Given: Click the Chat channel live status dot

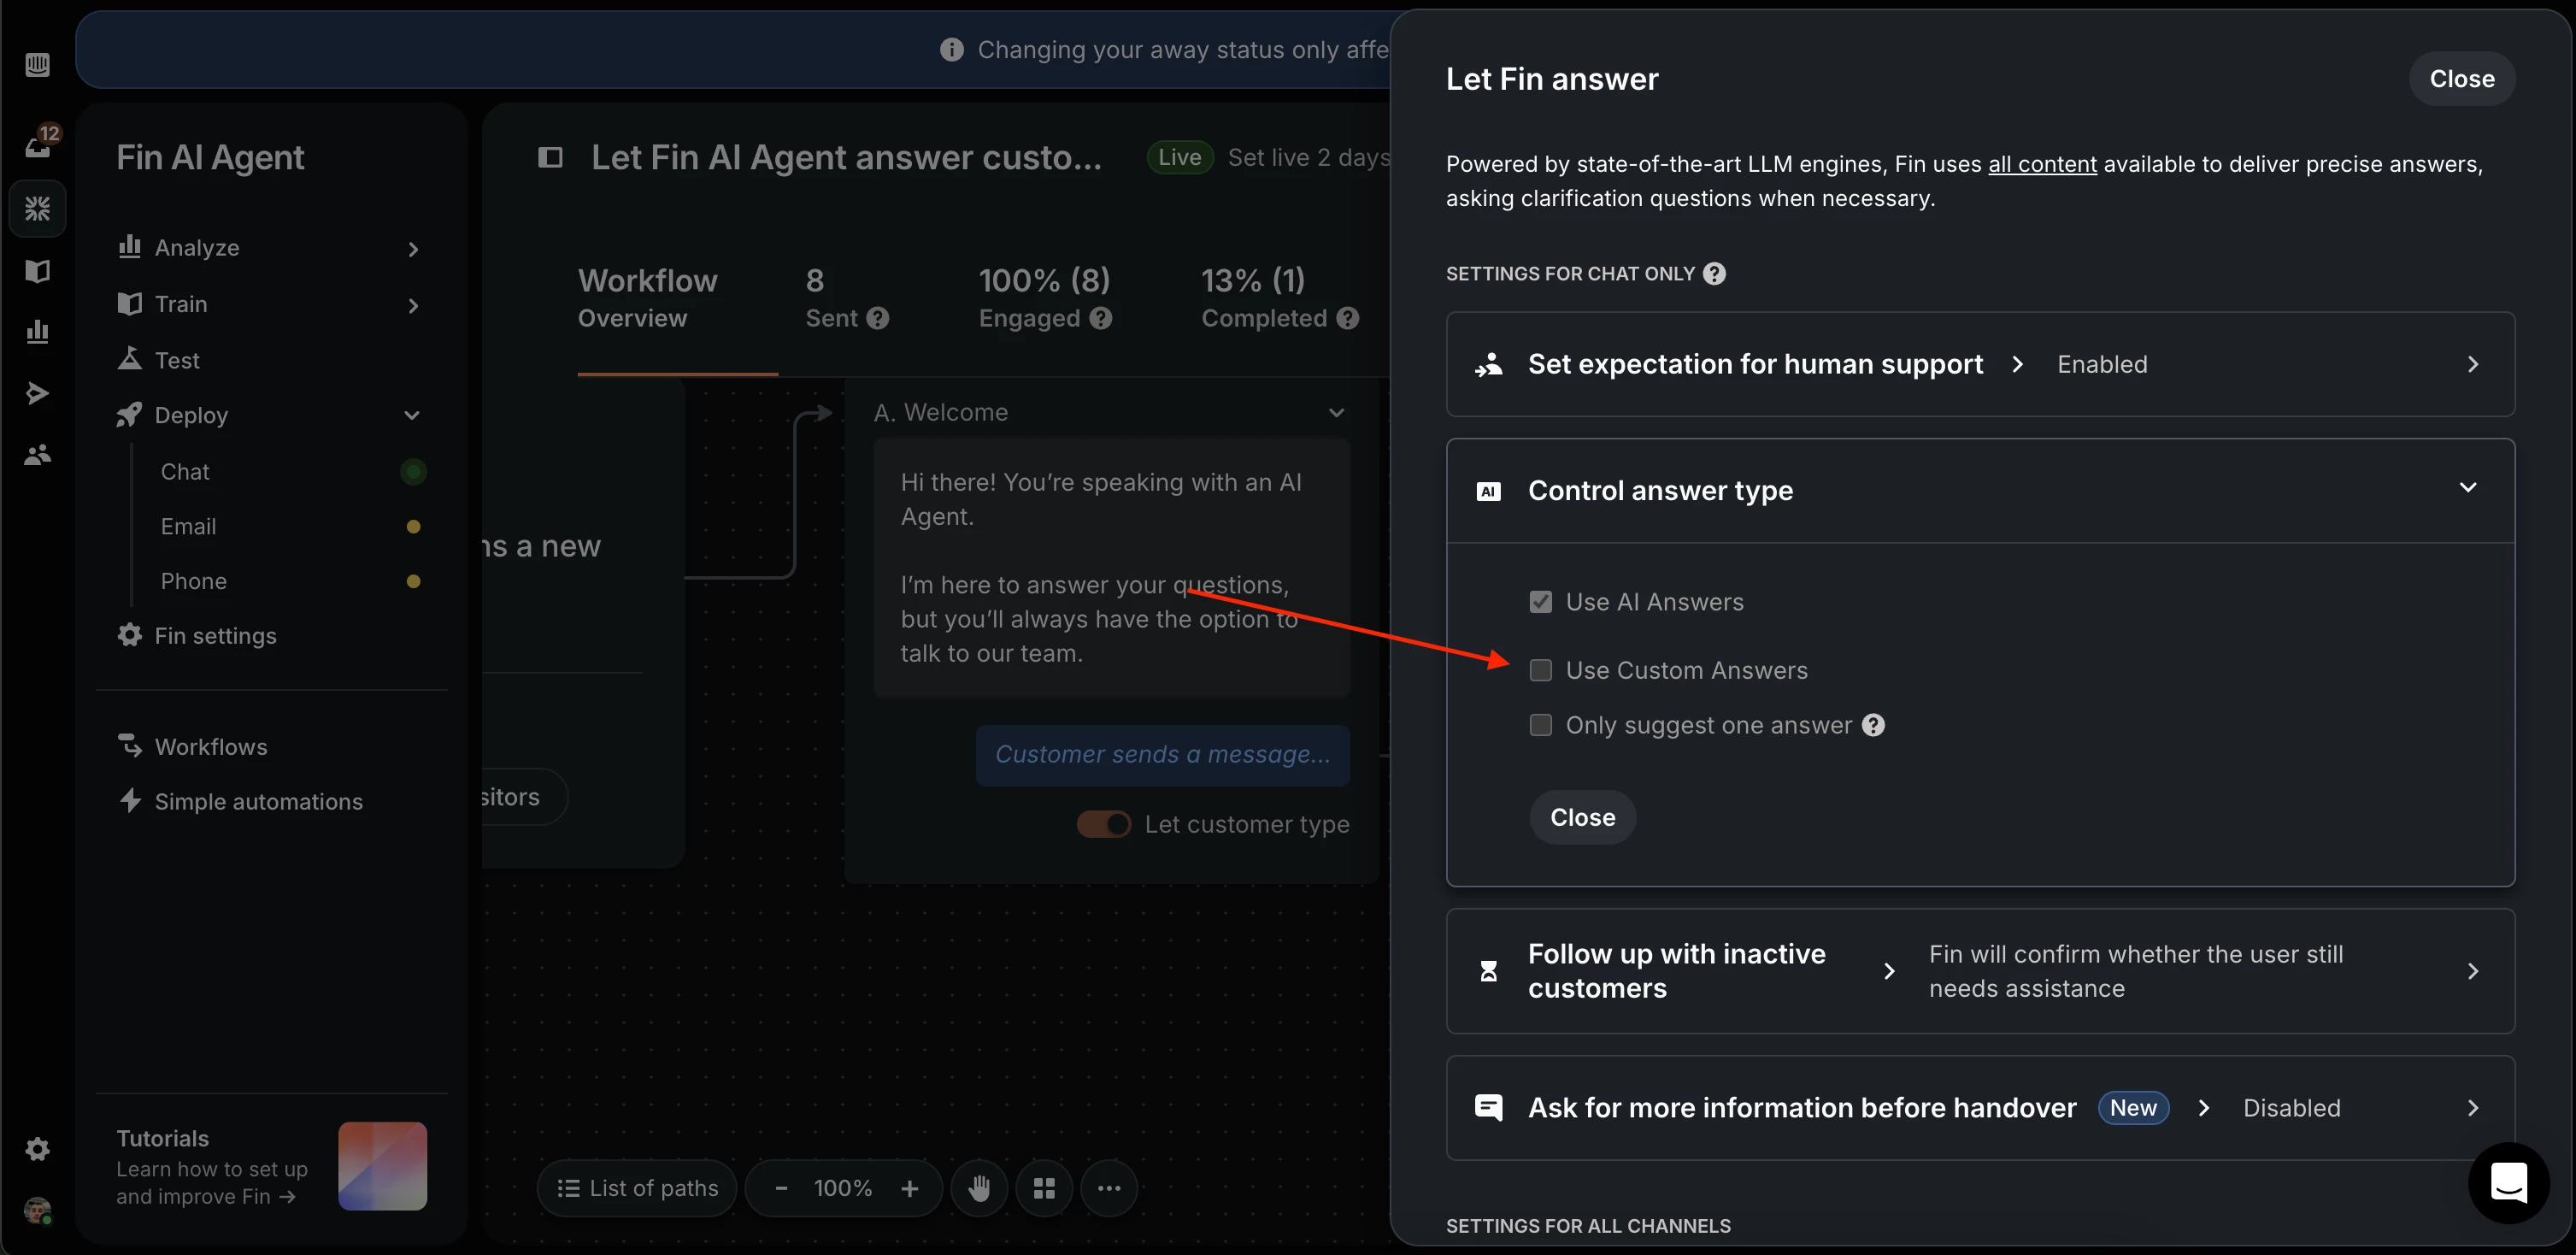Looking at the screenshot, I should [413, 471].
